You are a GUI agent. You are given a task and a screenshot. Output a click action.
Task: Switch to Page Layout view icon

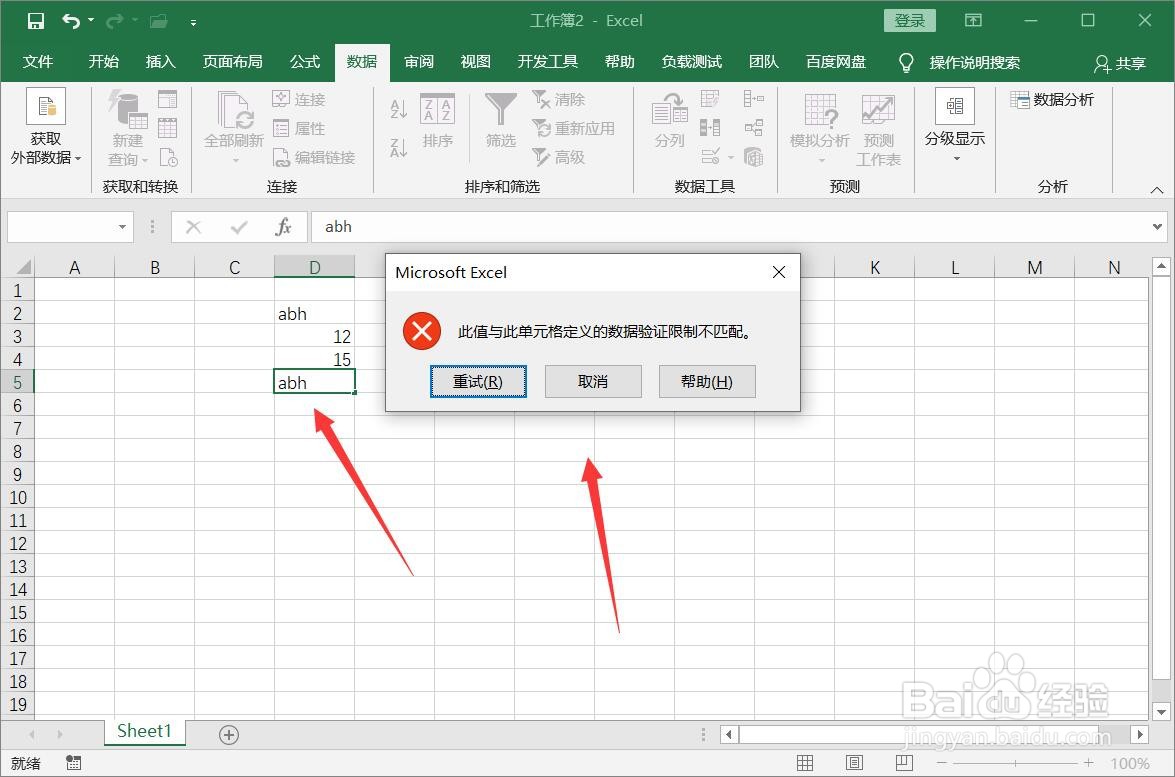(x=854, y=763)
